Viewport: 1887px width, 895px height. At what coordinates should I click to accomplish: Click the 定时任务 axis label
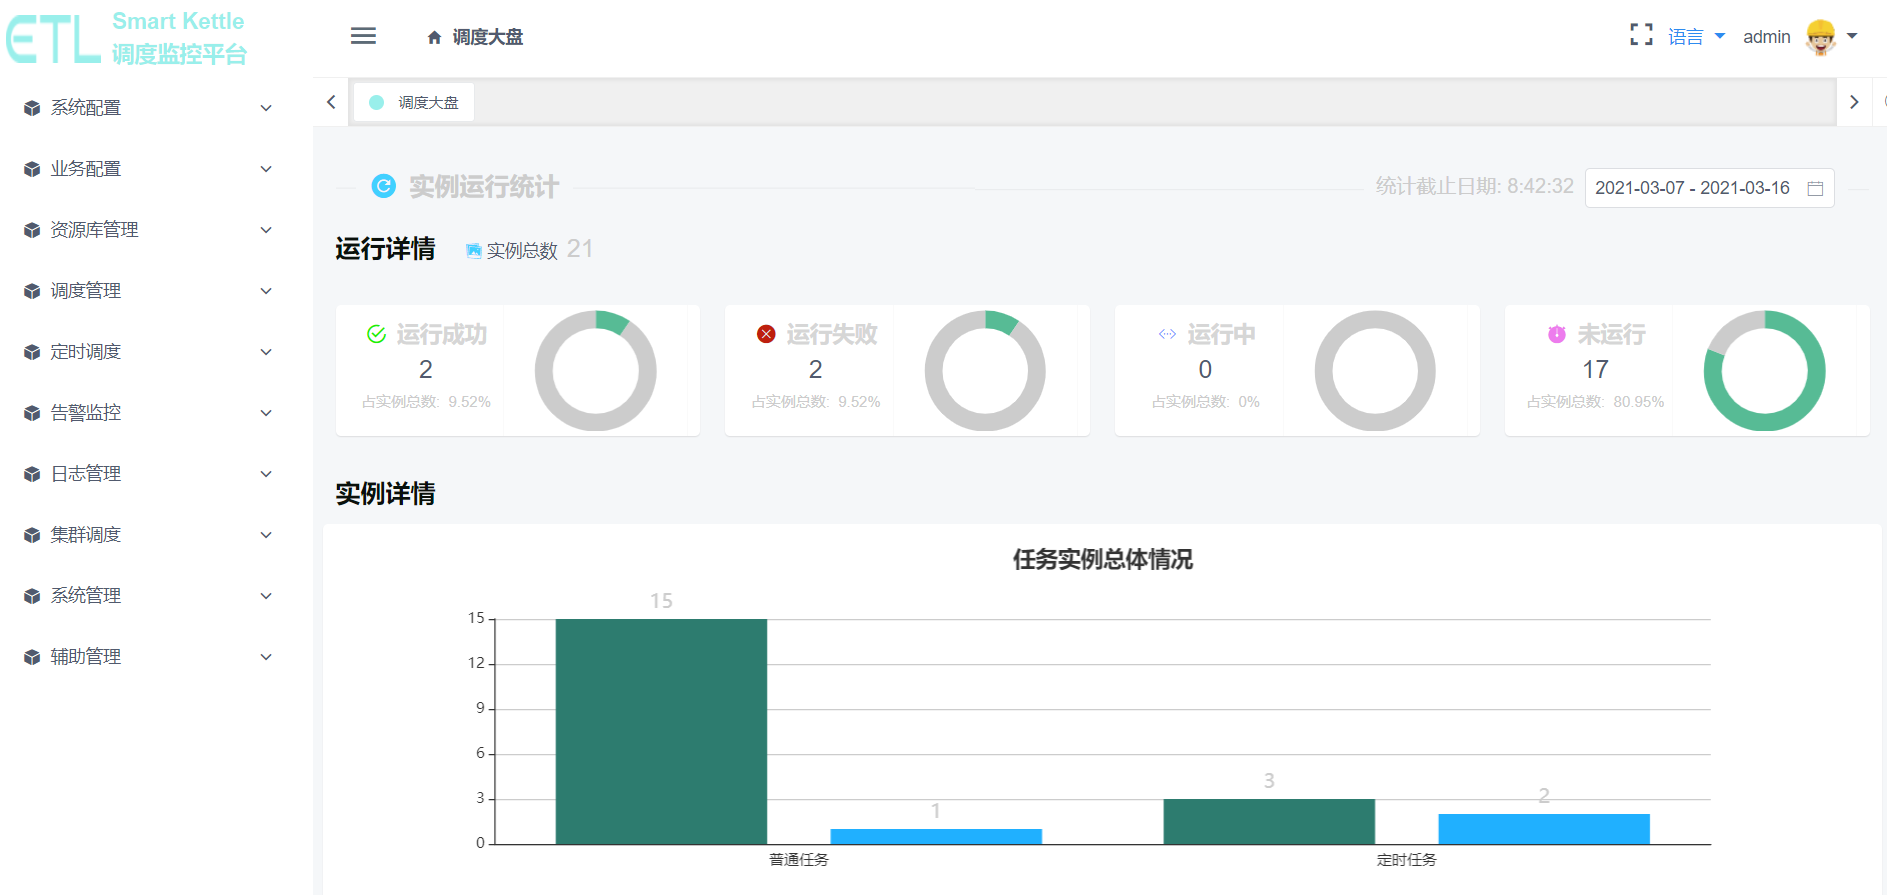1407,860
